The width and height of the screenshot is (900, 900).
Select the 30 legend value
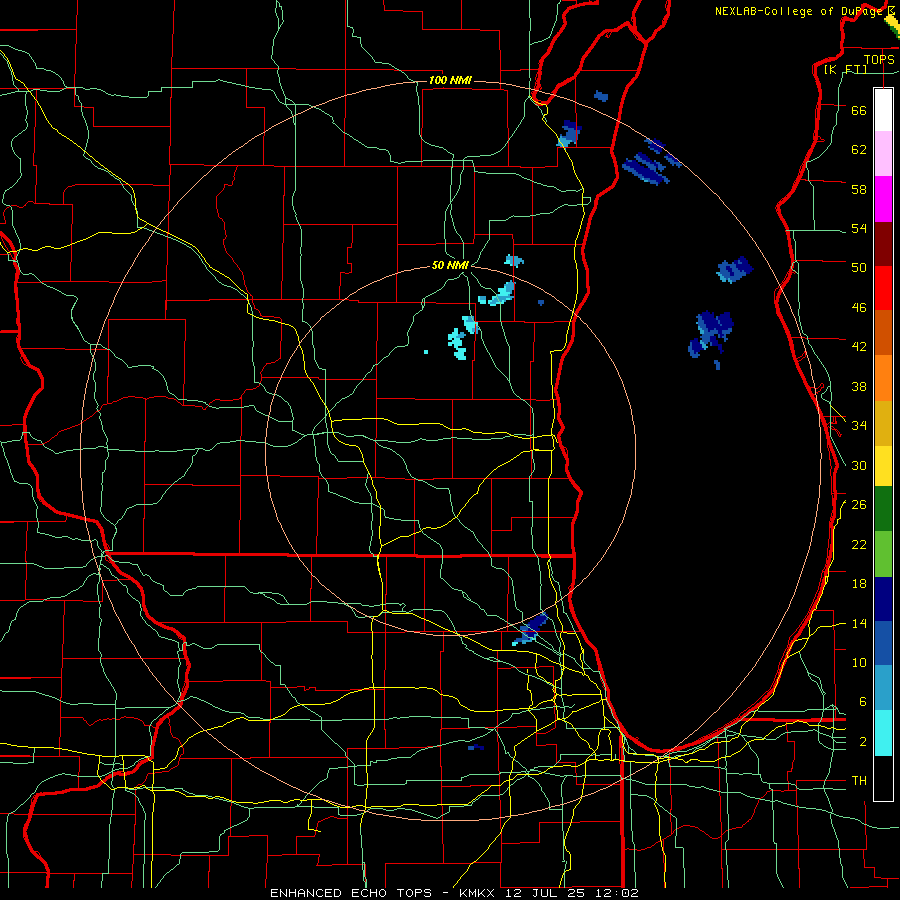859,465
